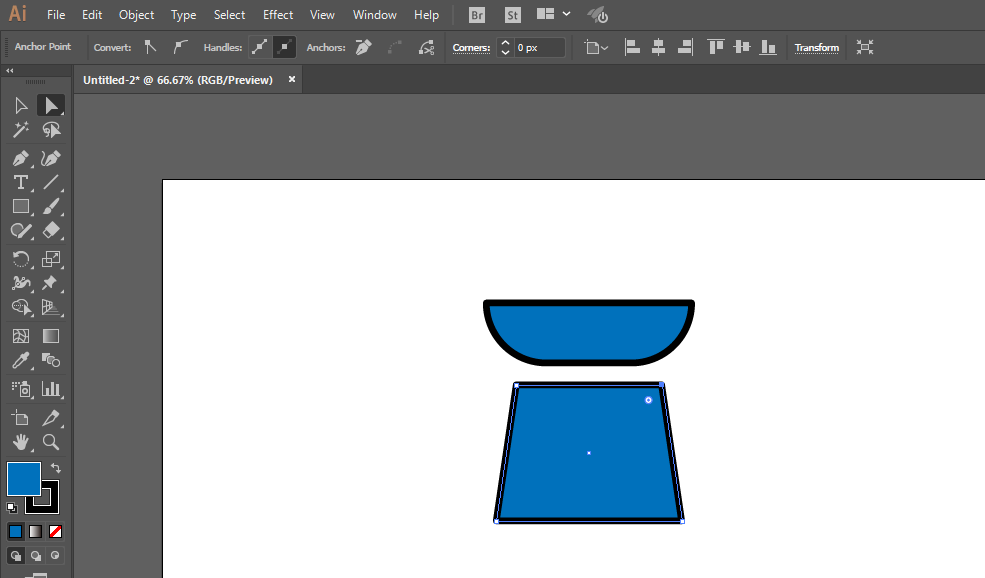Select the Gradient tool

point(51,336)
